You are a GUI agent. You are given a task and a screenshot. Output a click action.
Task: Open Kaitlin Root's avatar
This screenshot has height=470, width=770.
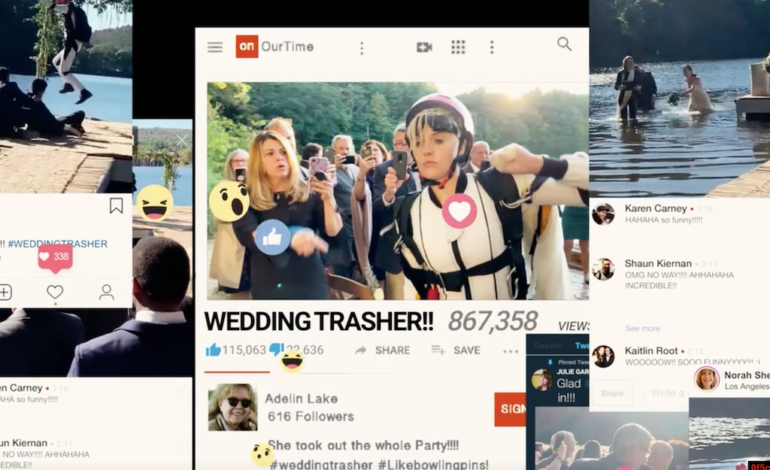[x=603, y=357]
